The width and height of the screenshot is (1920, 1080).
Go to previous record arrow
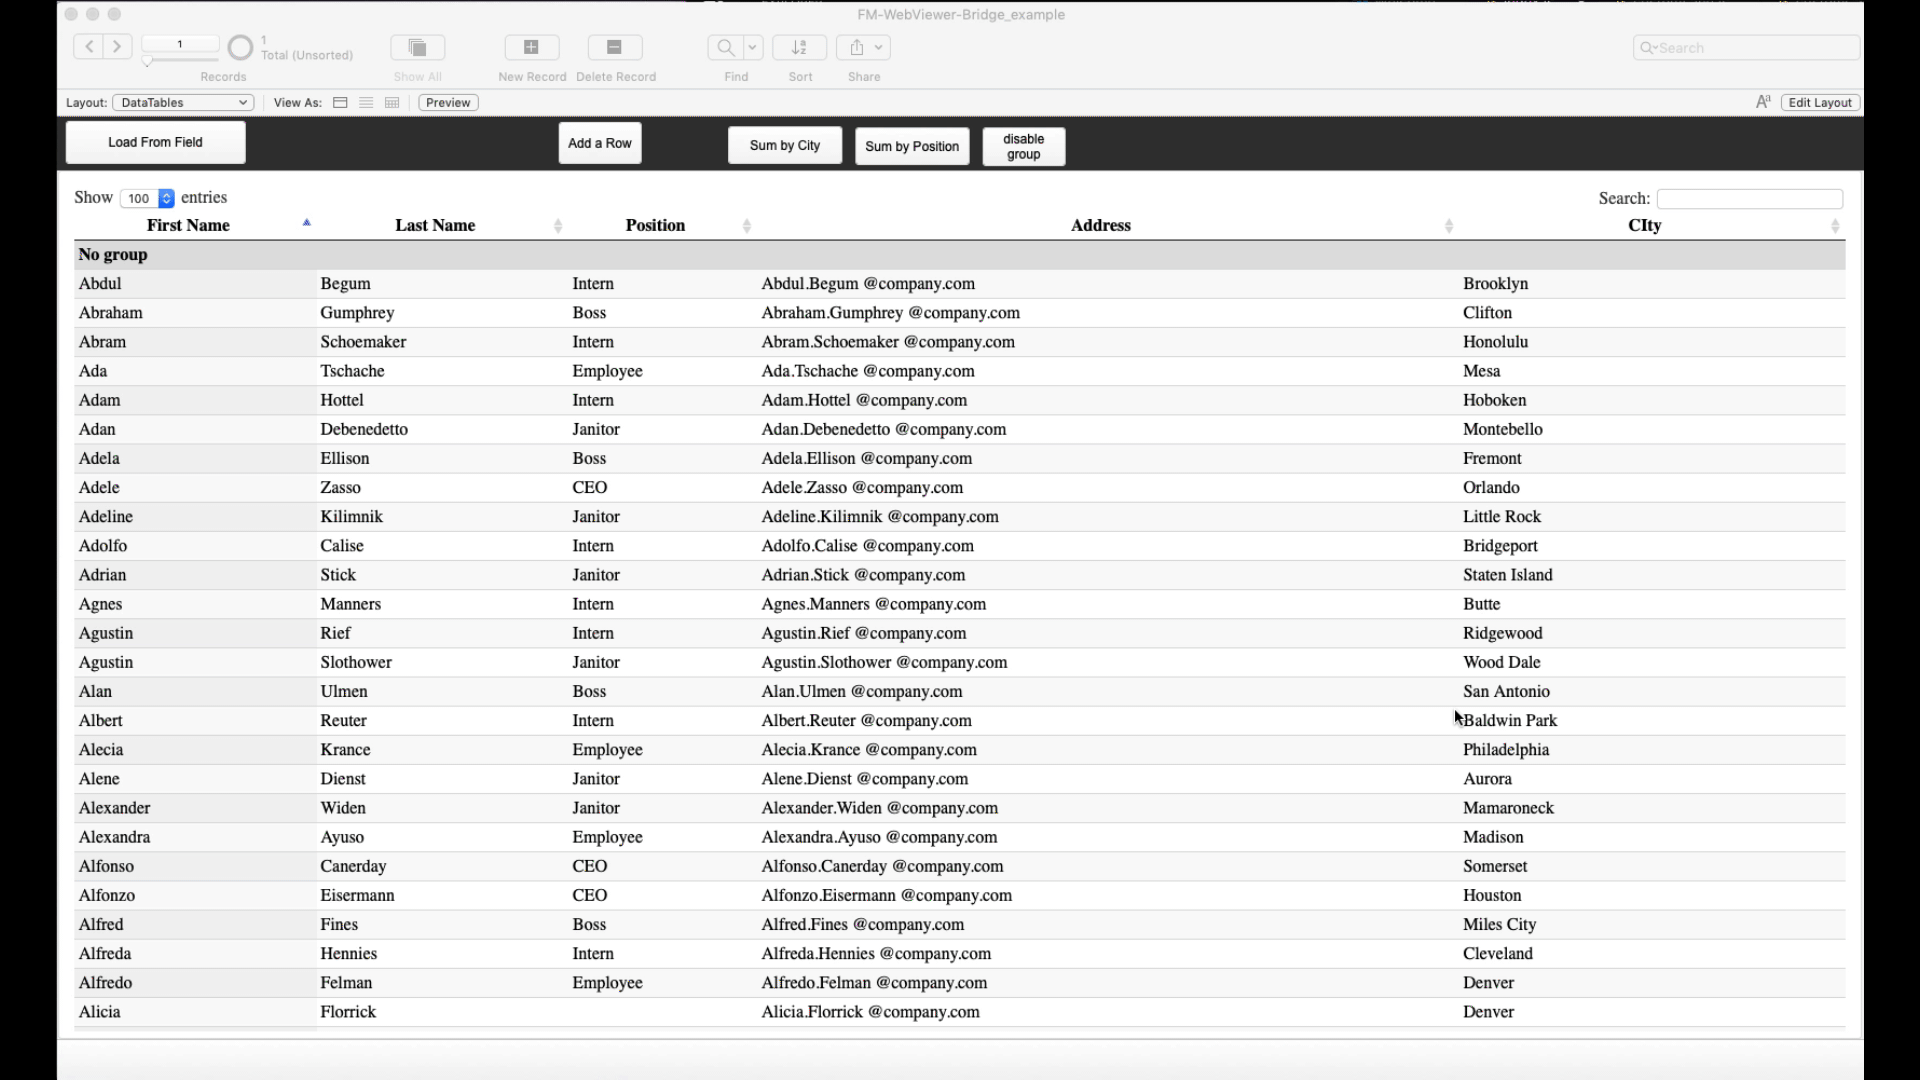[x=89, y=47]
